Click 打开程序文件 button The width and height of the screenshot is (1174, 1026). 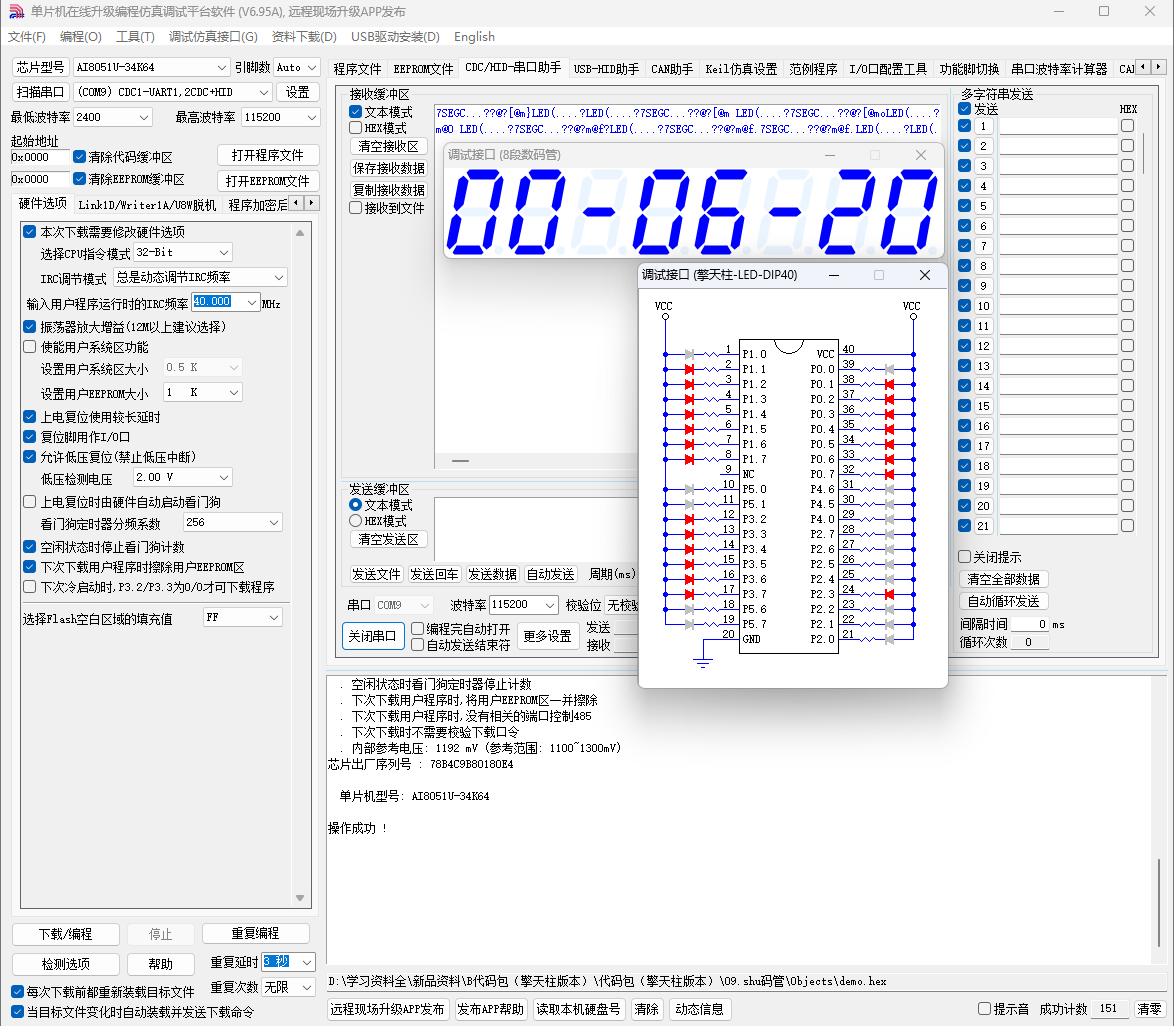(x=268, y=155)
